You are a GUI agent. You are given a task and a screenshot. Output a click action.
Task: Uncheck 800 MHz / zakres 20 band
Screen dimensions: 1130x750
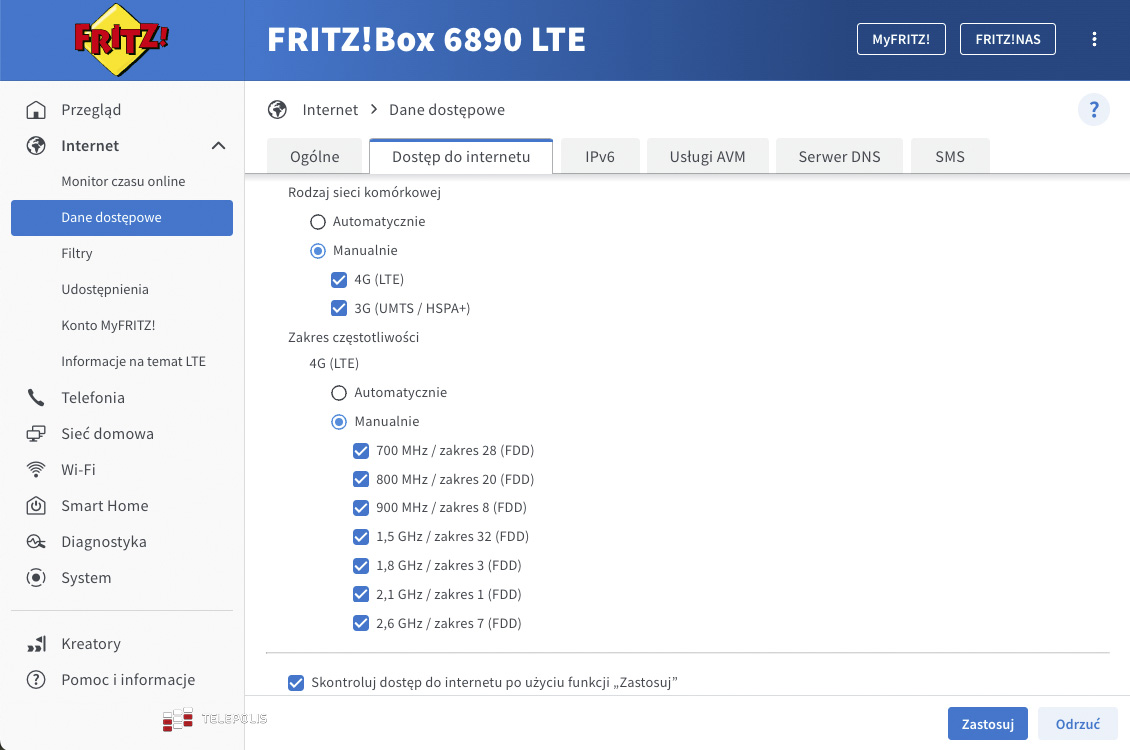point(361,479)
